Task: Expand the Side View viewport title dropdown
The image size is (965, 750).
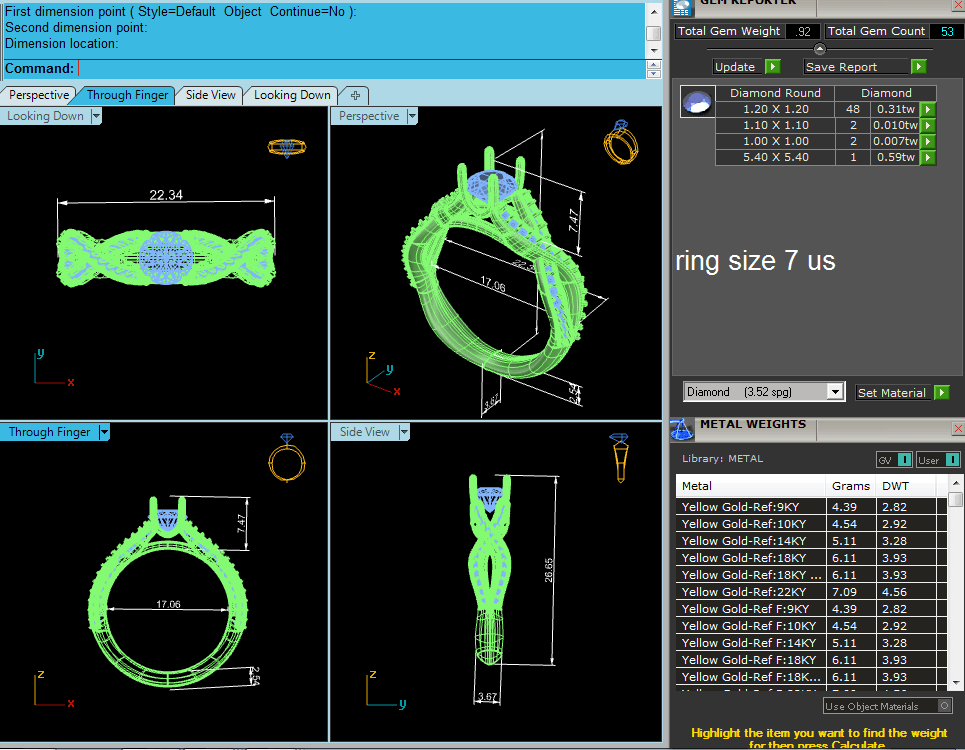Action: [404, 432]
